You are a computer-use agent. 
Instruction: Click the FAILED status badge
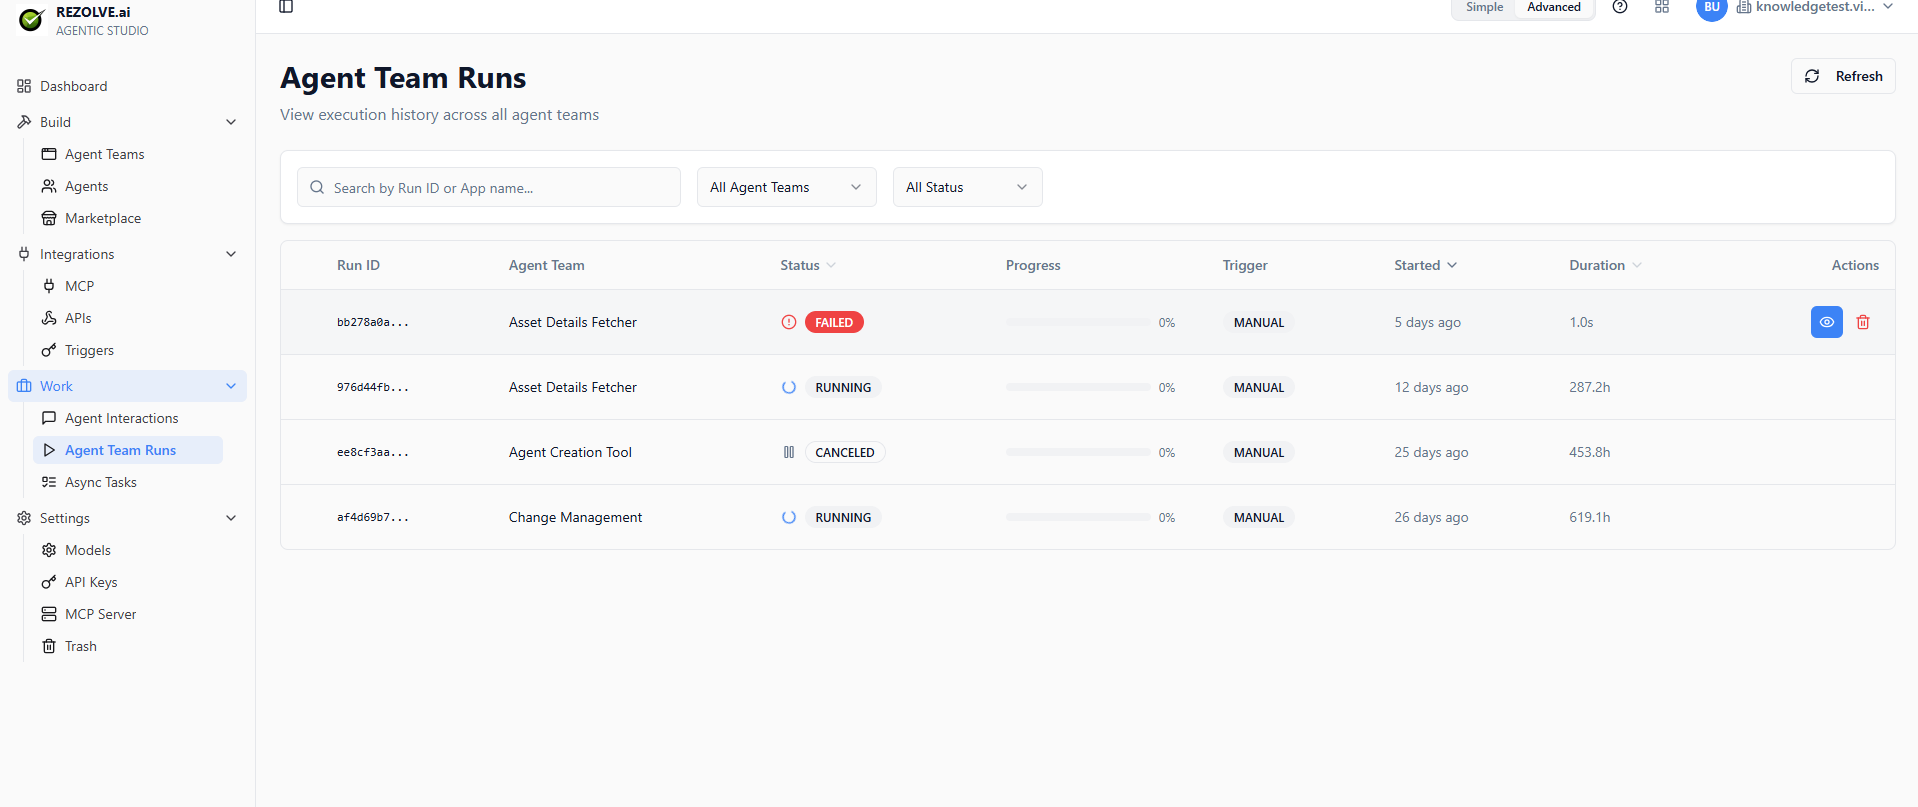[x=834, y=322]
